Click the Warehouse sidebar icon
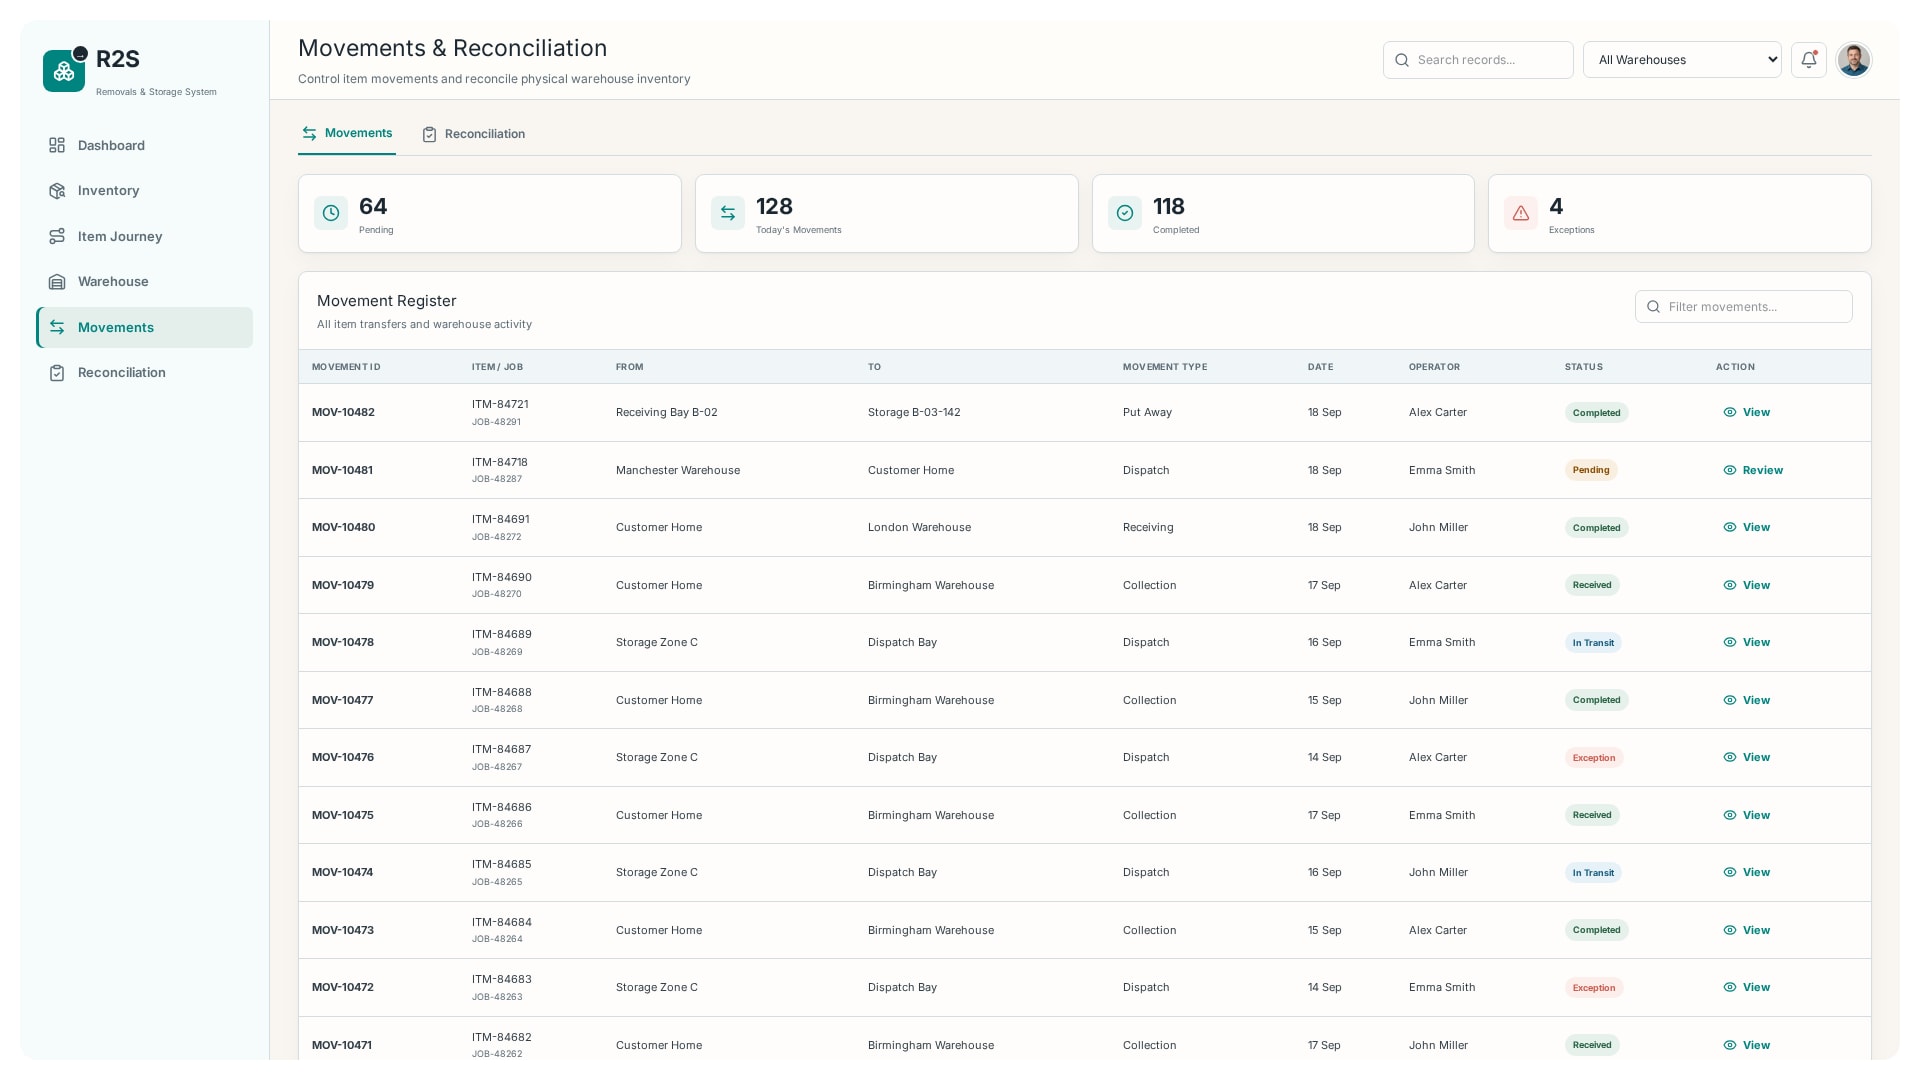 coord(57,282)
